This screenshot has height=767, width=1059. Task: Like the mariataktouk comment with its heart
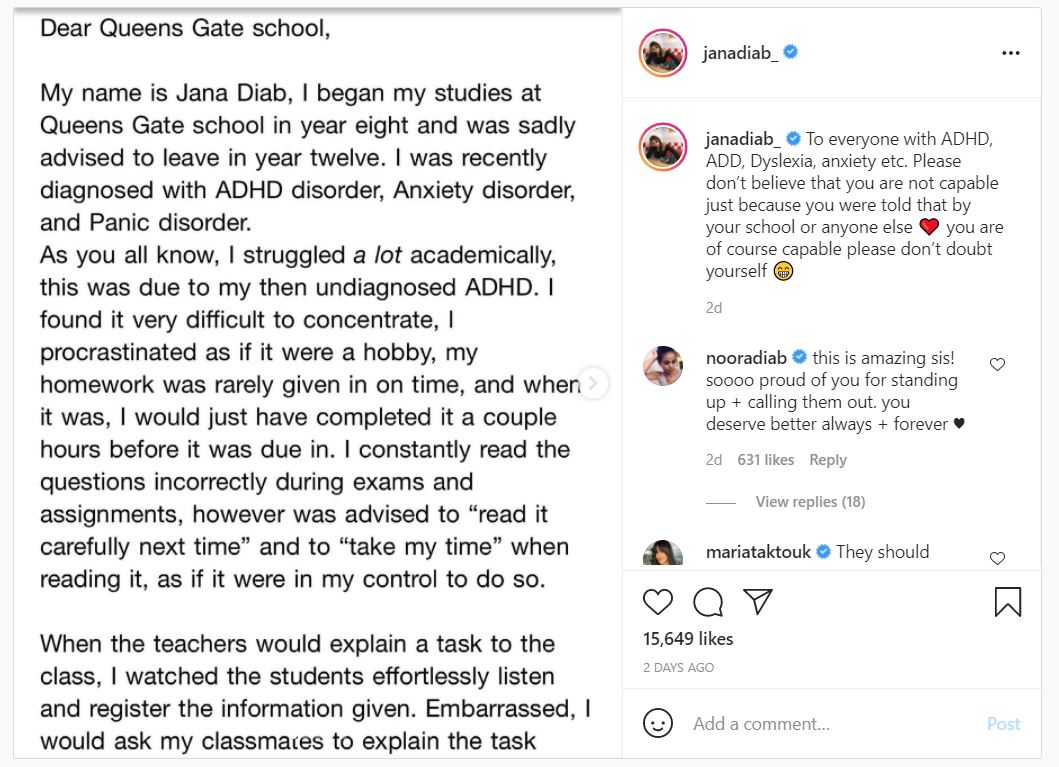pyautogui.click(x=997, y=558)
